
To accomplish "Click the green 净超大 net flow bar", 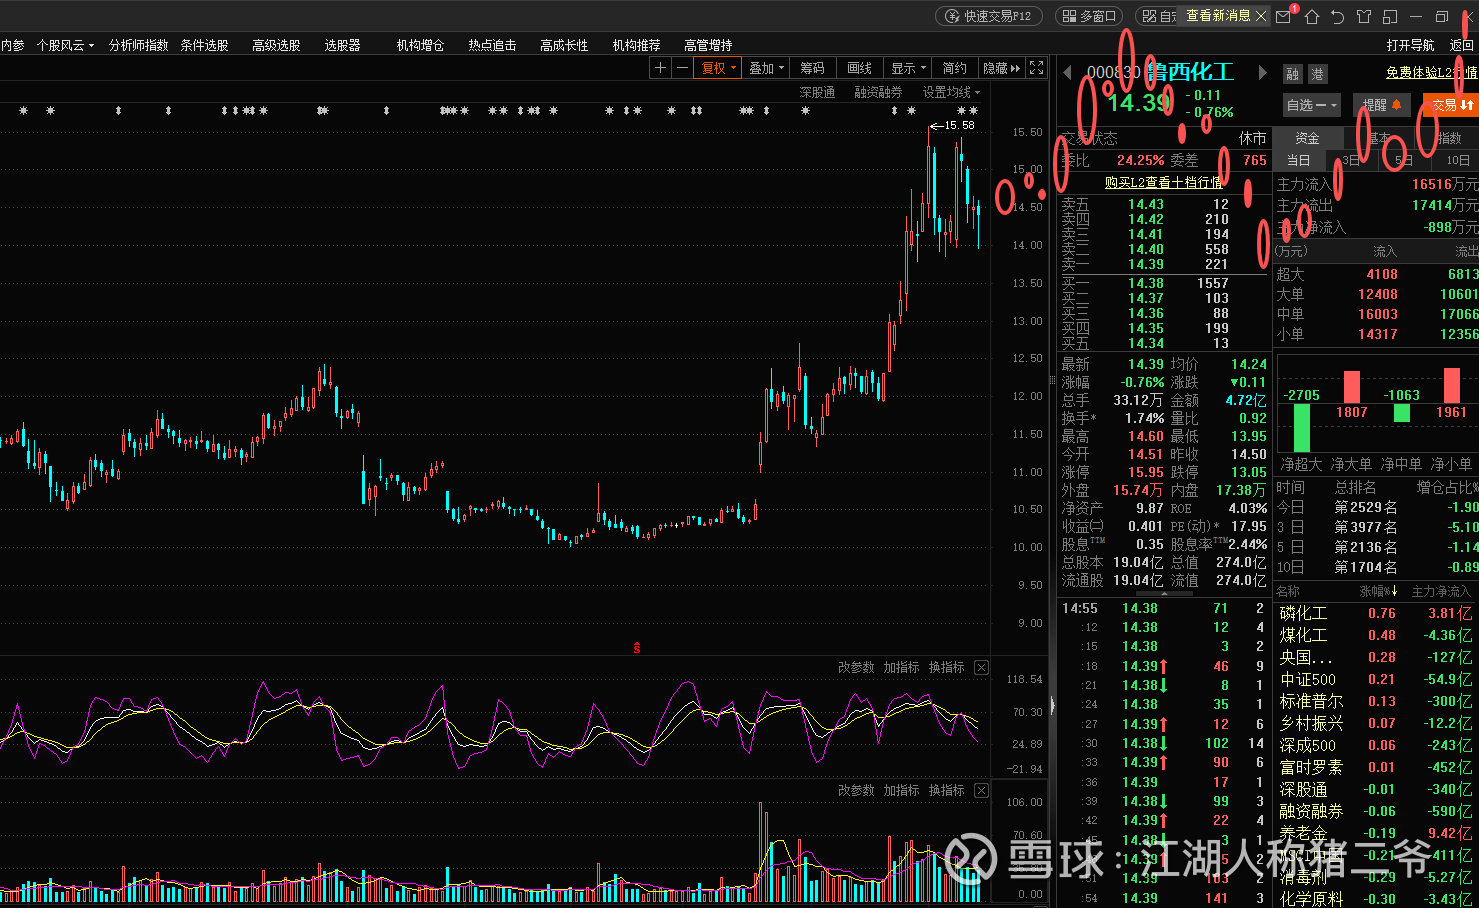I will 1301,428.
